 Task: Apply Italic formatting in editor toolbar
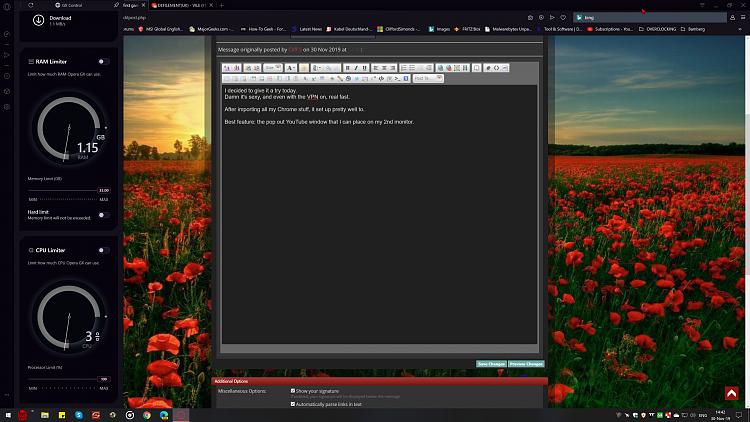click(x=356, y=68)
